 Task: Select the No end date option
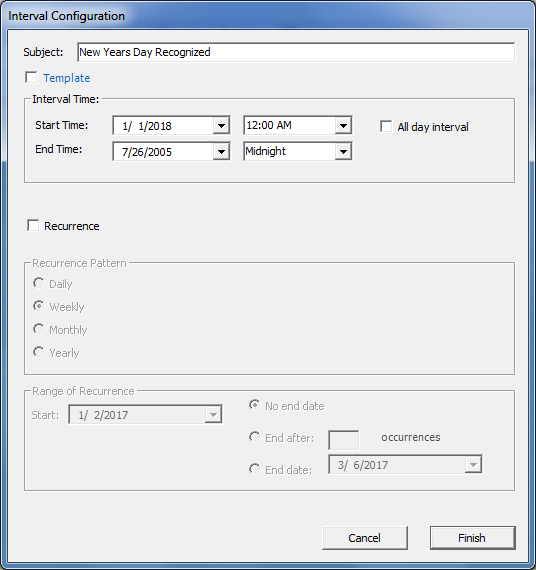pos(255,405)
